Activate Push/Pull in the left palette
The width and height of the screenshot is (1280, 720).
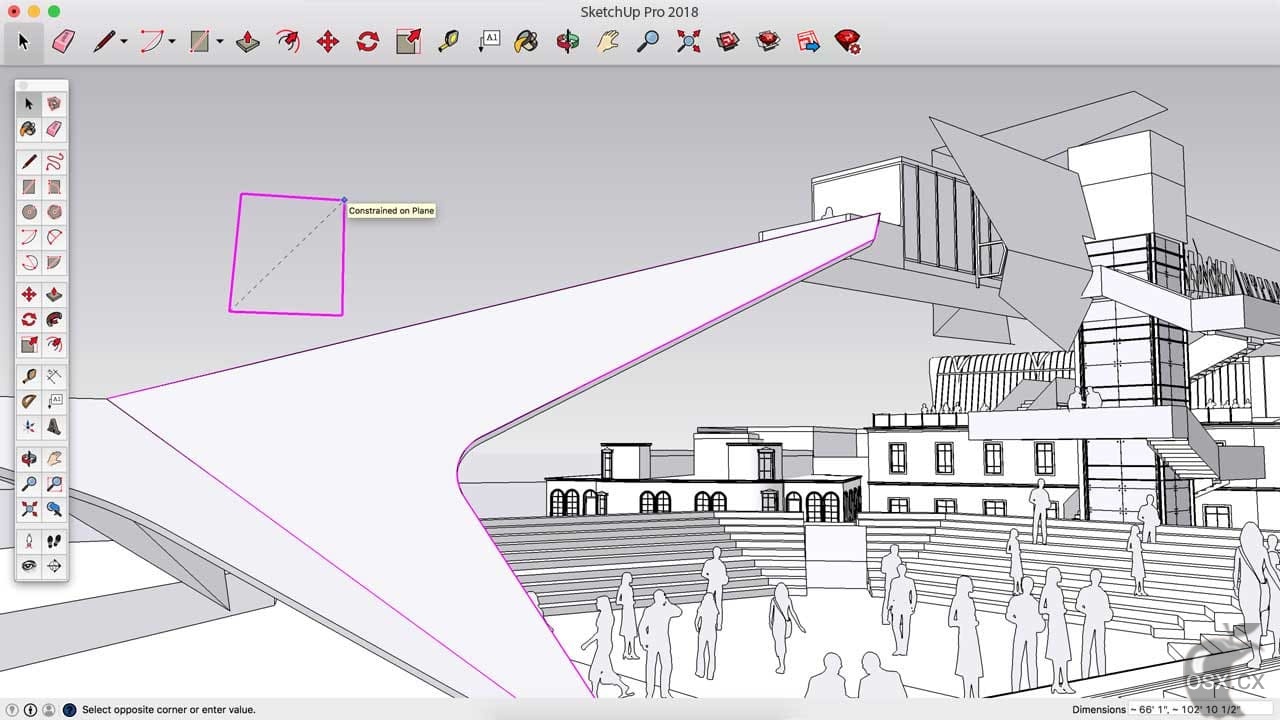point(54,294)
